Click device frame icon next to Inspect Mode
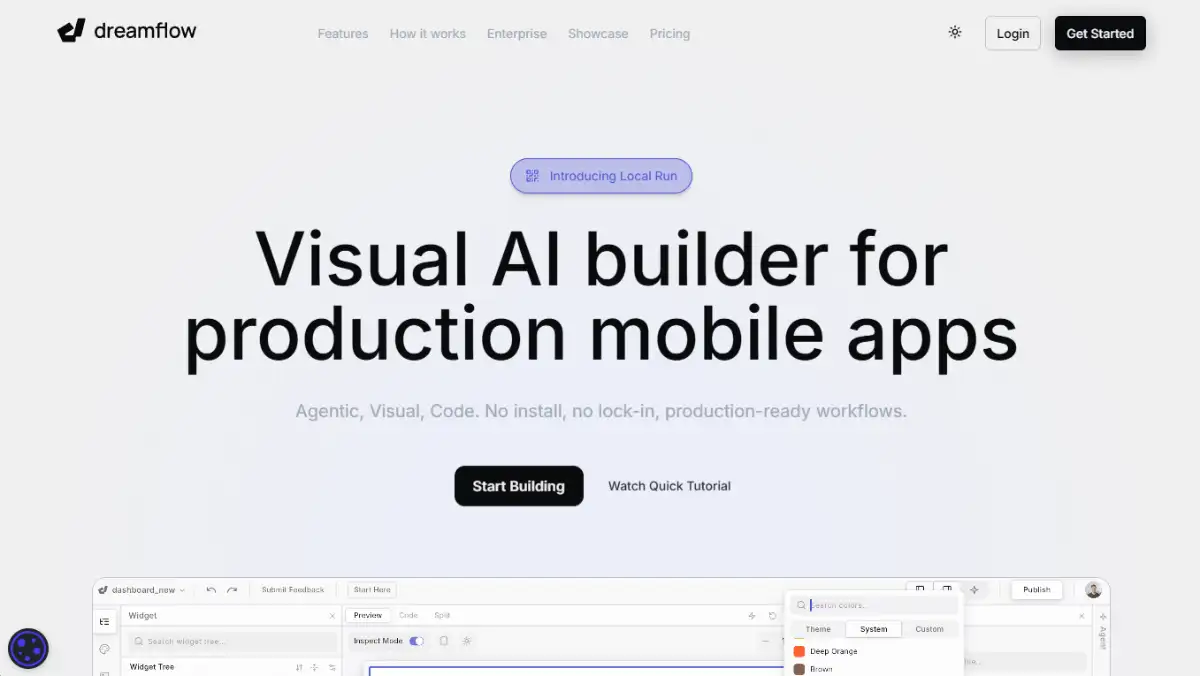The height and width of the screenshot is (676, 1200). [444, 641]
